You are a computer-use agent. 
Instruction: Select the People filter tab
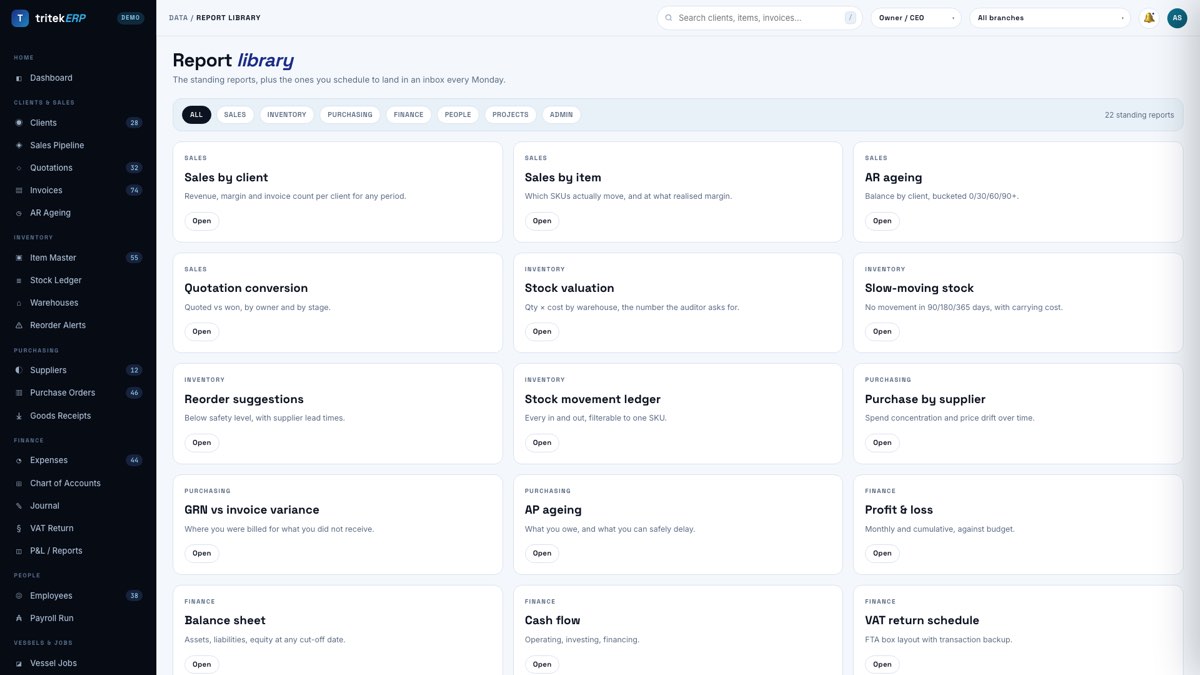pyautogui.click(x=458, y=115)
